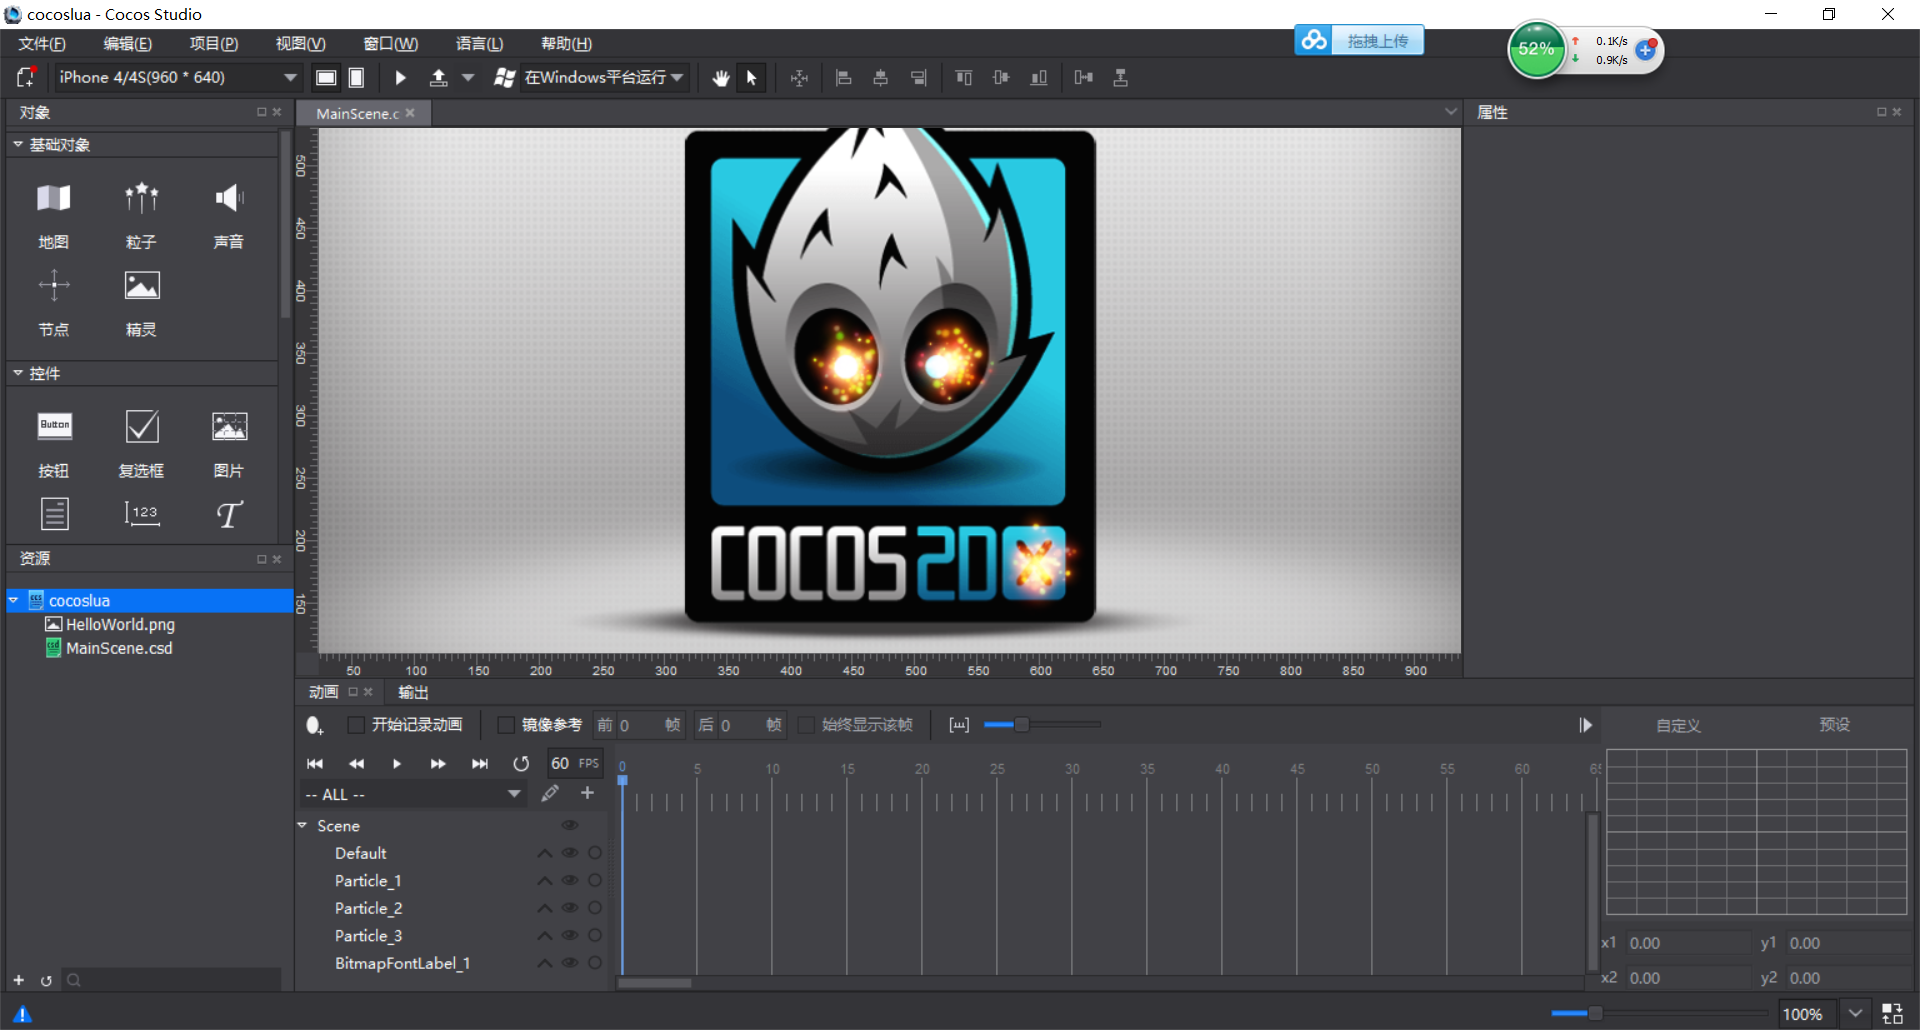Enable 开始记录动画 checkbox
The height and width of the screenshot is (1030, 1920).
355,725
